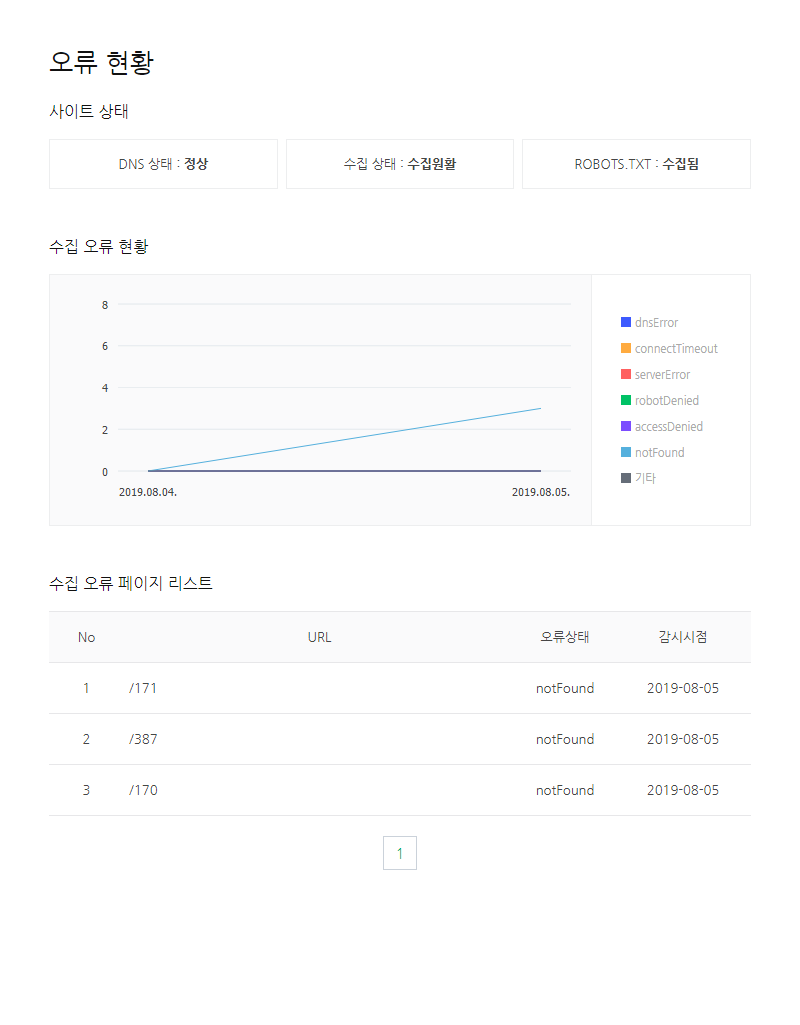Hide the notFound series on the chart
Screen dimensions: 800x1025
[658, 452]
